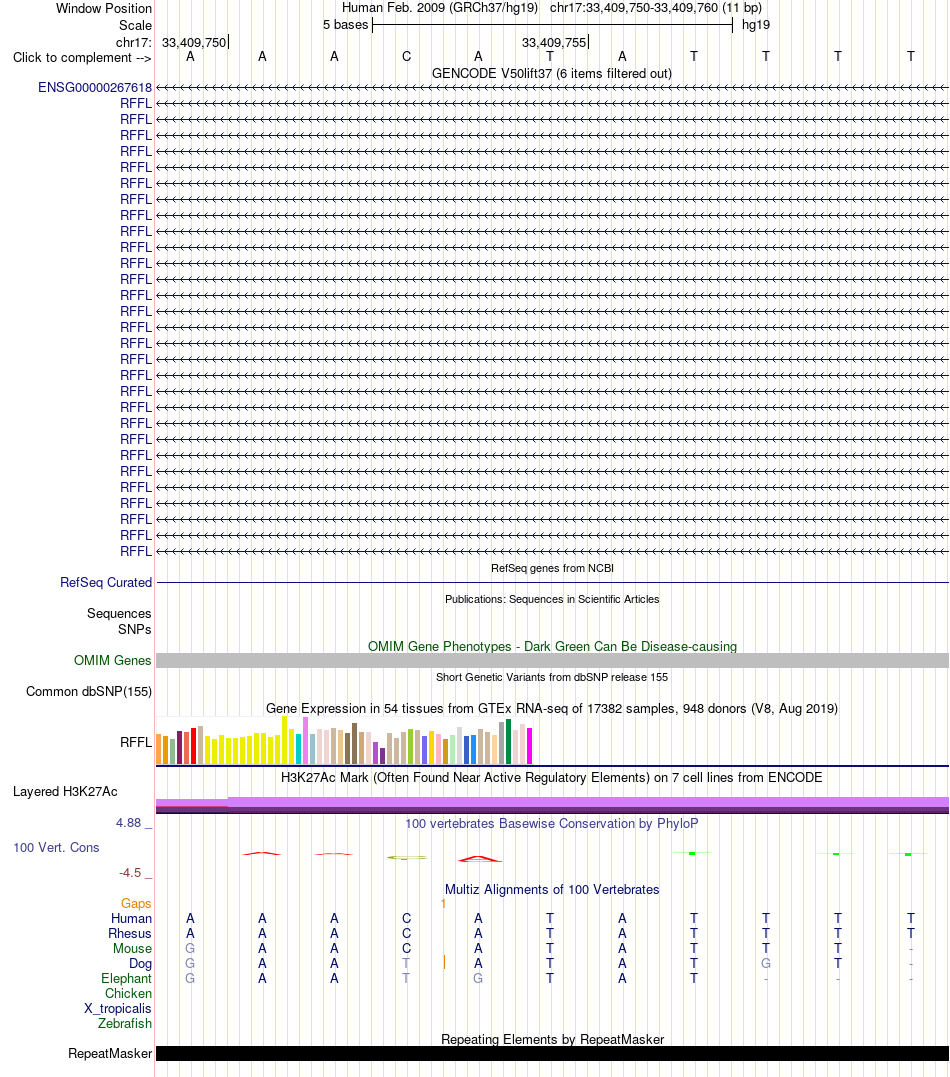This screenshot has height=1077, width=950.
Task: Click the 33,409,755 position label
Action: click(554, 43)
